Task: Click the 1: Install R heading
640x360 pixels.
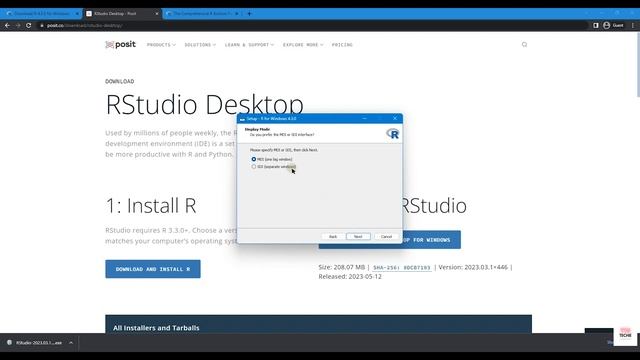Action: pos(151,205)
